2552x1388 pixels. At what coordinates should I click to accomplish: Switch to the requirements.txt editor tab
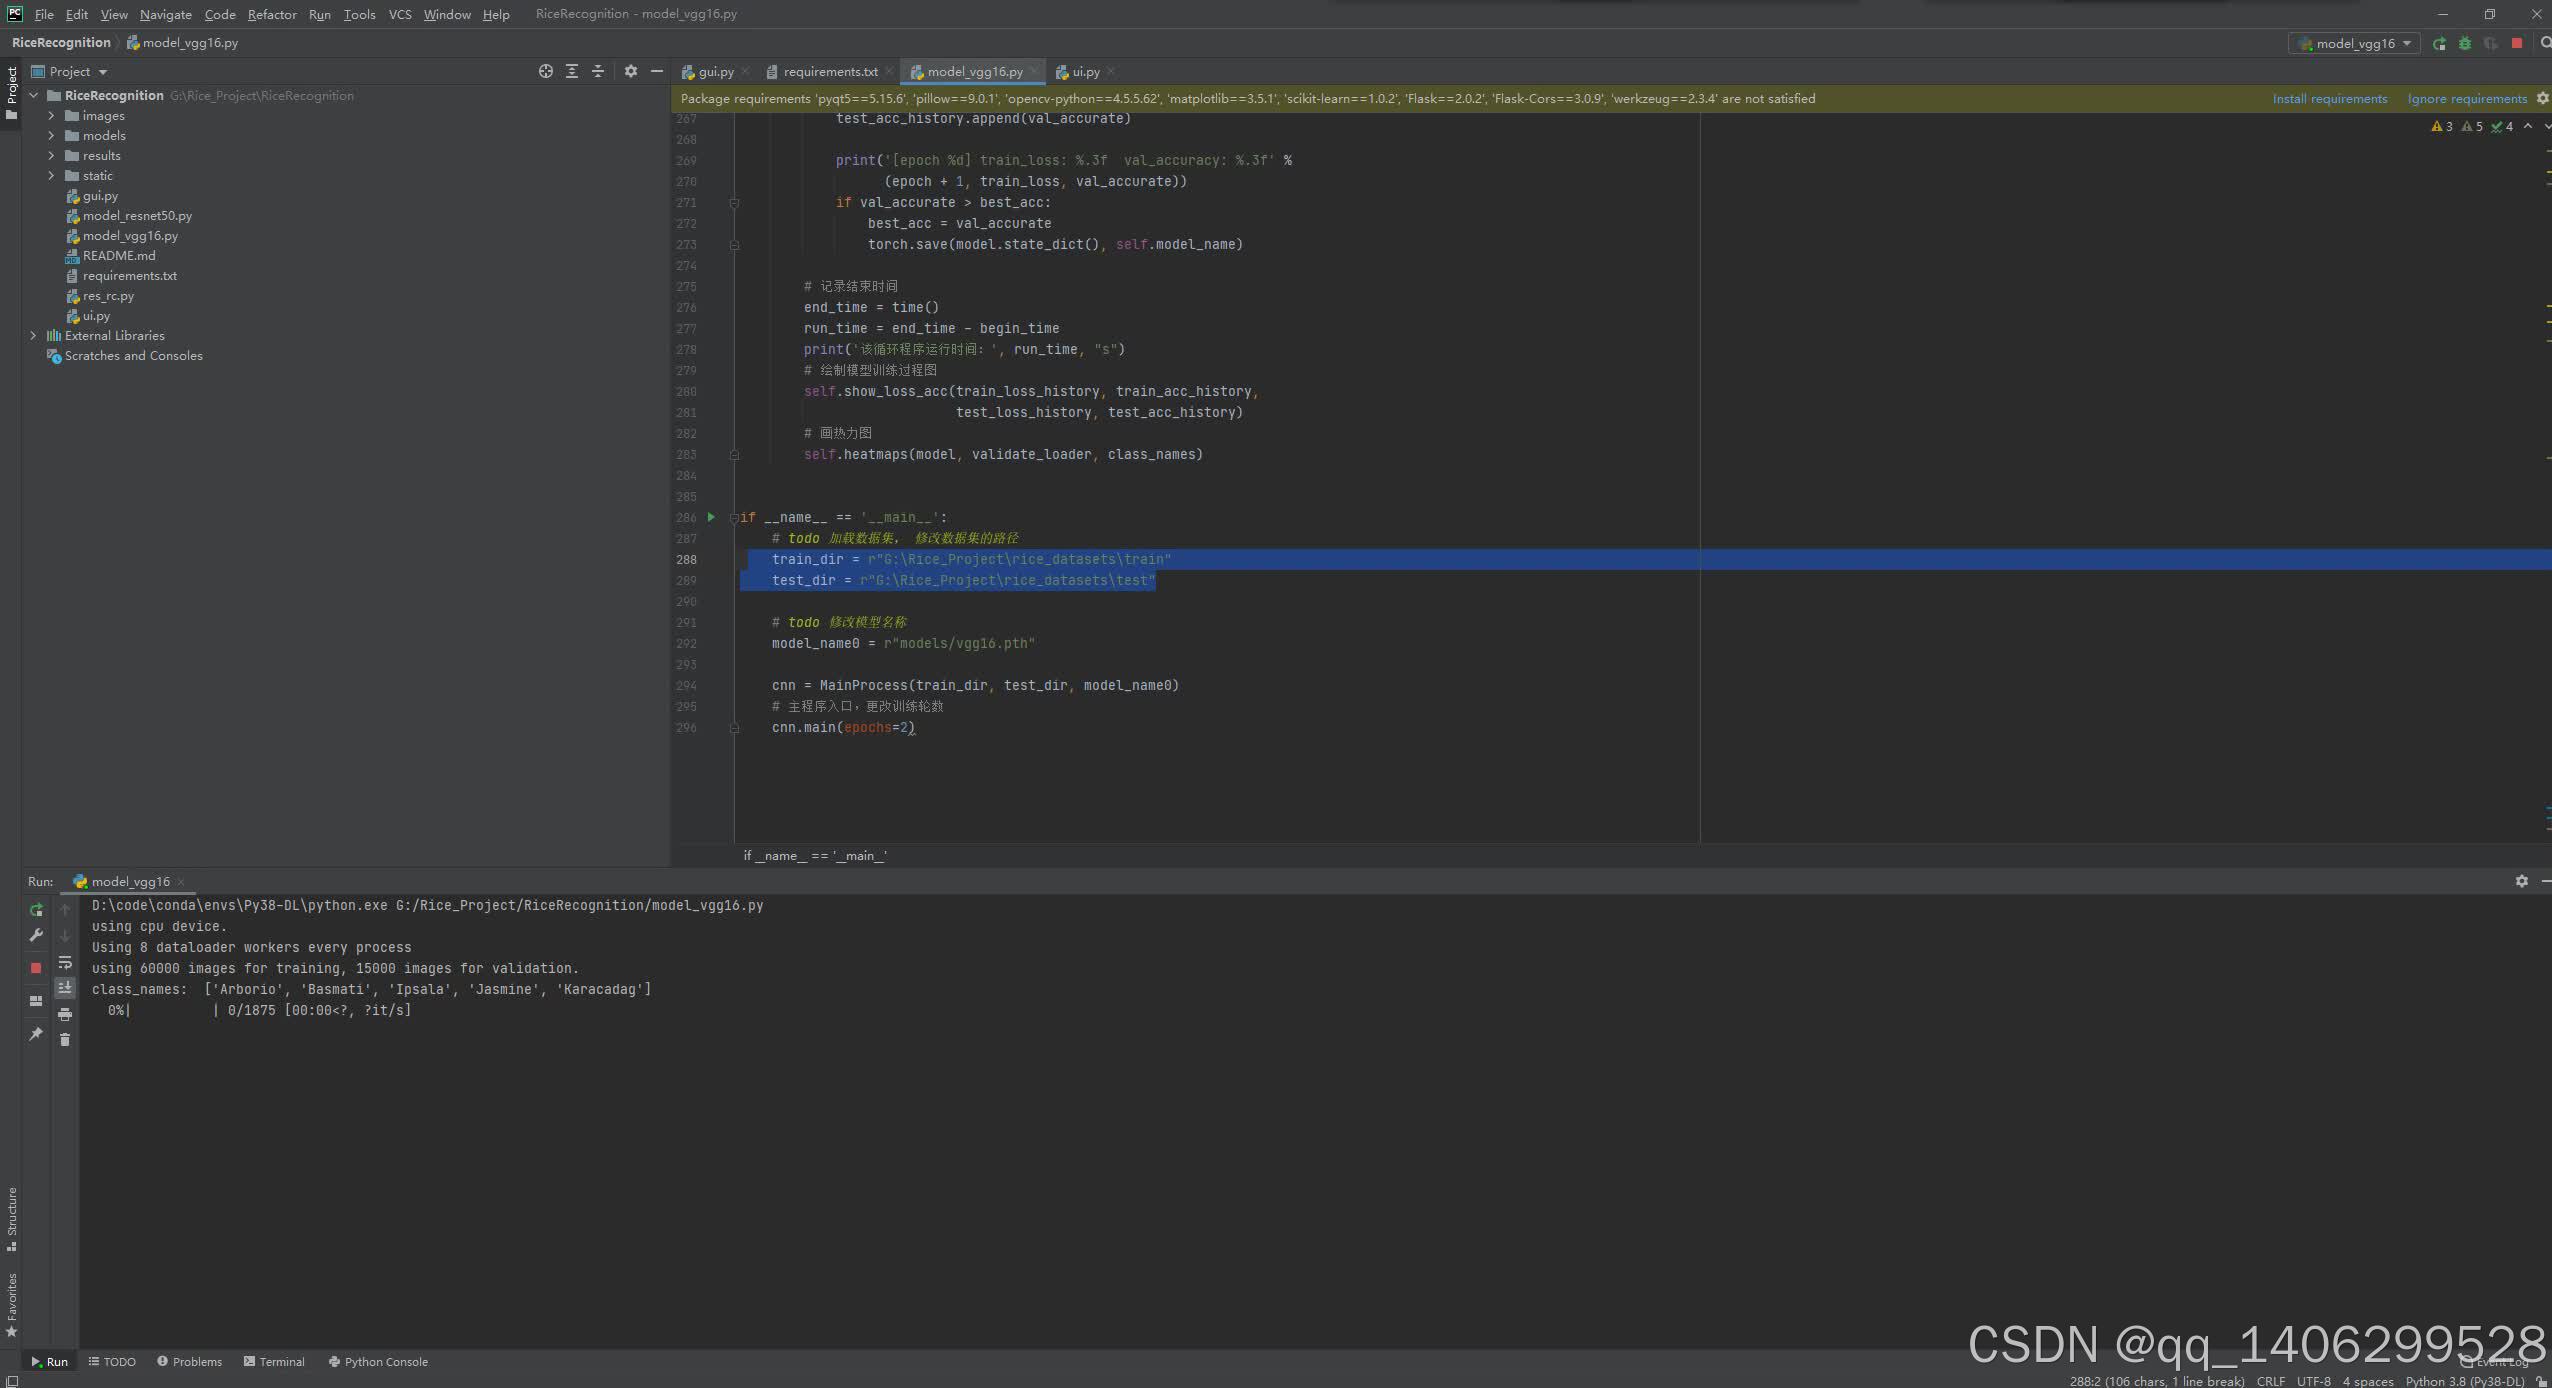pyautogui.click(x=829, y=72)
